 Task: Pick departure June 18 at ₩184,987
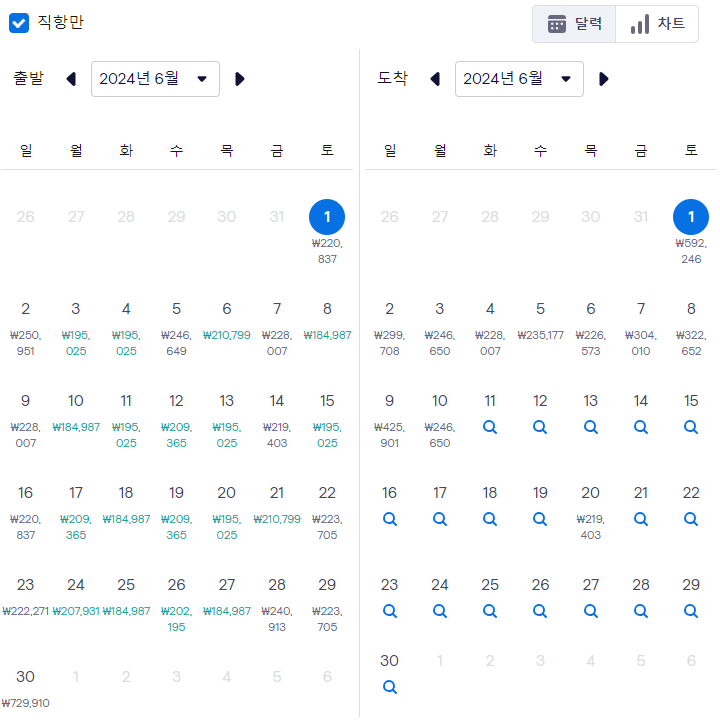pos(126,505)
